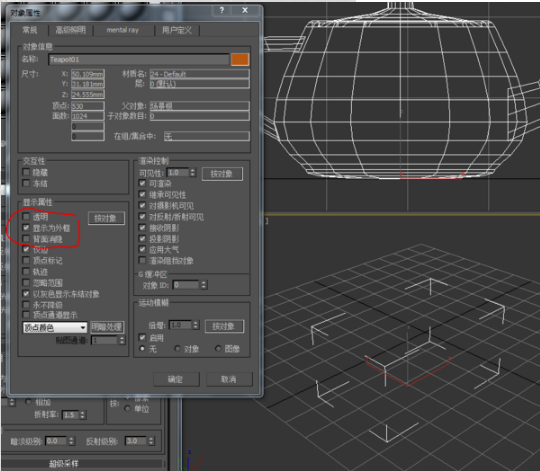Viewport: 540px width, 471px height.
Task: Enable the 隐藏 checkbox
Action: (x=26, y=172)
